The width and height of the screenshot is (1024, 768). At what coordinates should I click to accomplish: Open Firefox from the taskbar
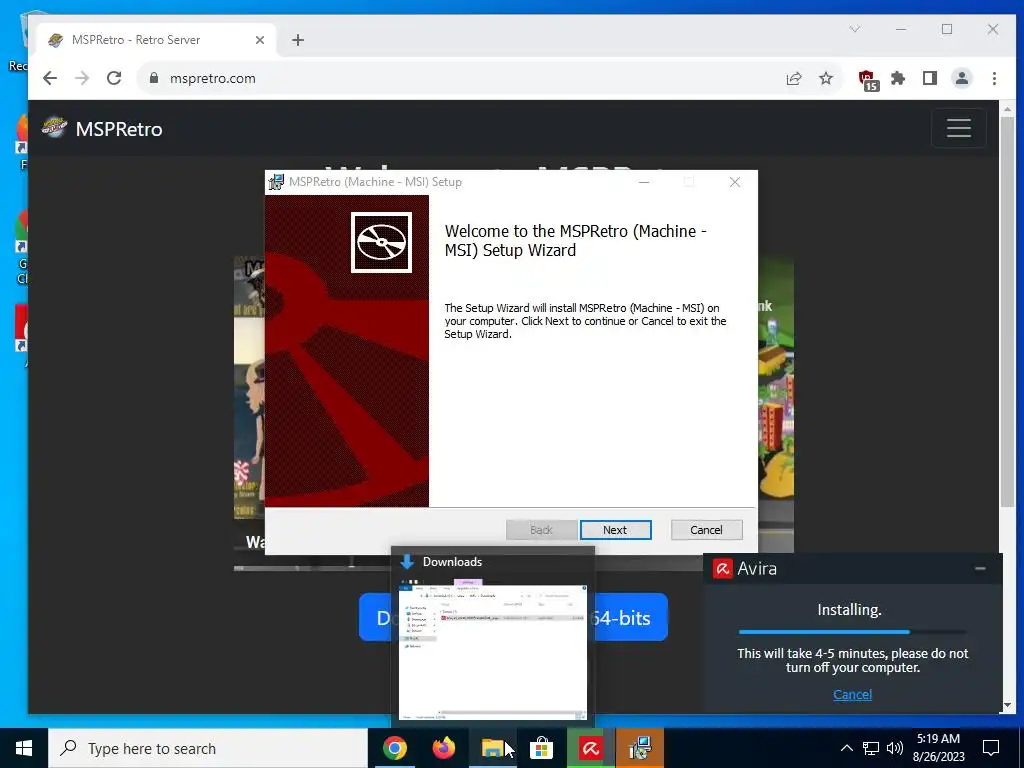pyautogui.click(x=444, y=748)
